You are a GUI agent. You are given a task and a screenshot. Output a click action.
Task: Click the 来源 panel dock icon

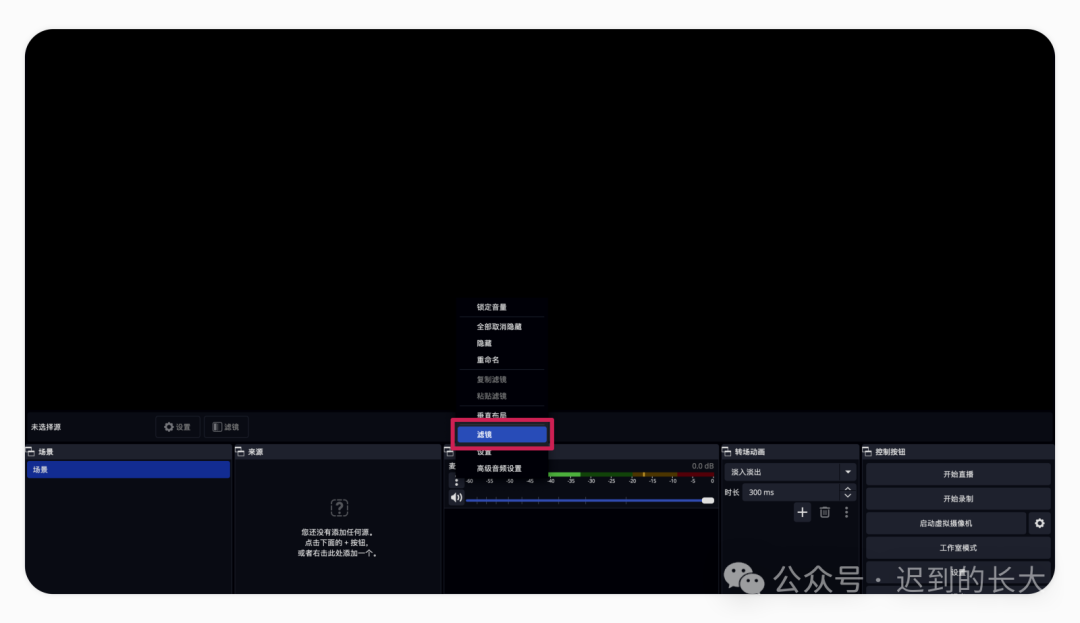pos(240,452)
